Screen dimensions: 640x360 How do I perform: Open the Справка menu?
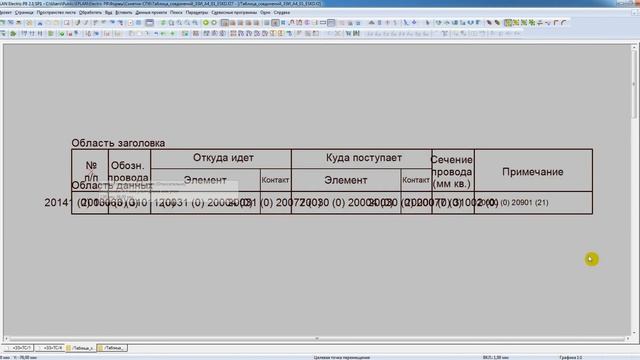pyautogui.click(x=282, y=13)
